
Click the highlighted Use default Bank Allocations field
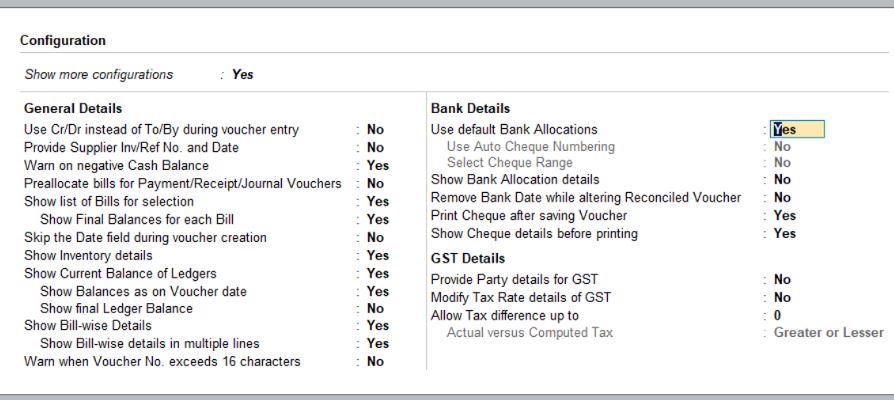797,130
